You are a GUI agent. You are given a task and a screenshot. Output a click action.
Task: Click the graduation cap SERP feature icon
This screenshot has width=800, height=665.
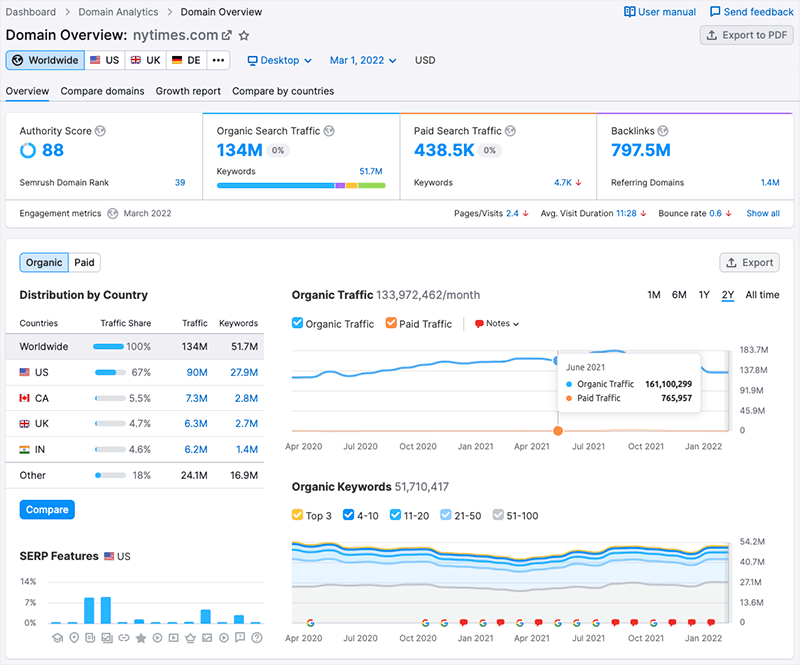58,637
